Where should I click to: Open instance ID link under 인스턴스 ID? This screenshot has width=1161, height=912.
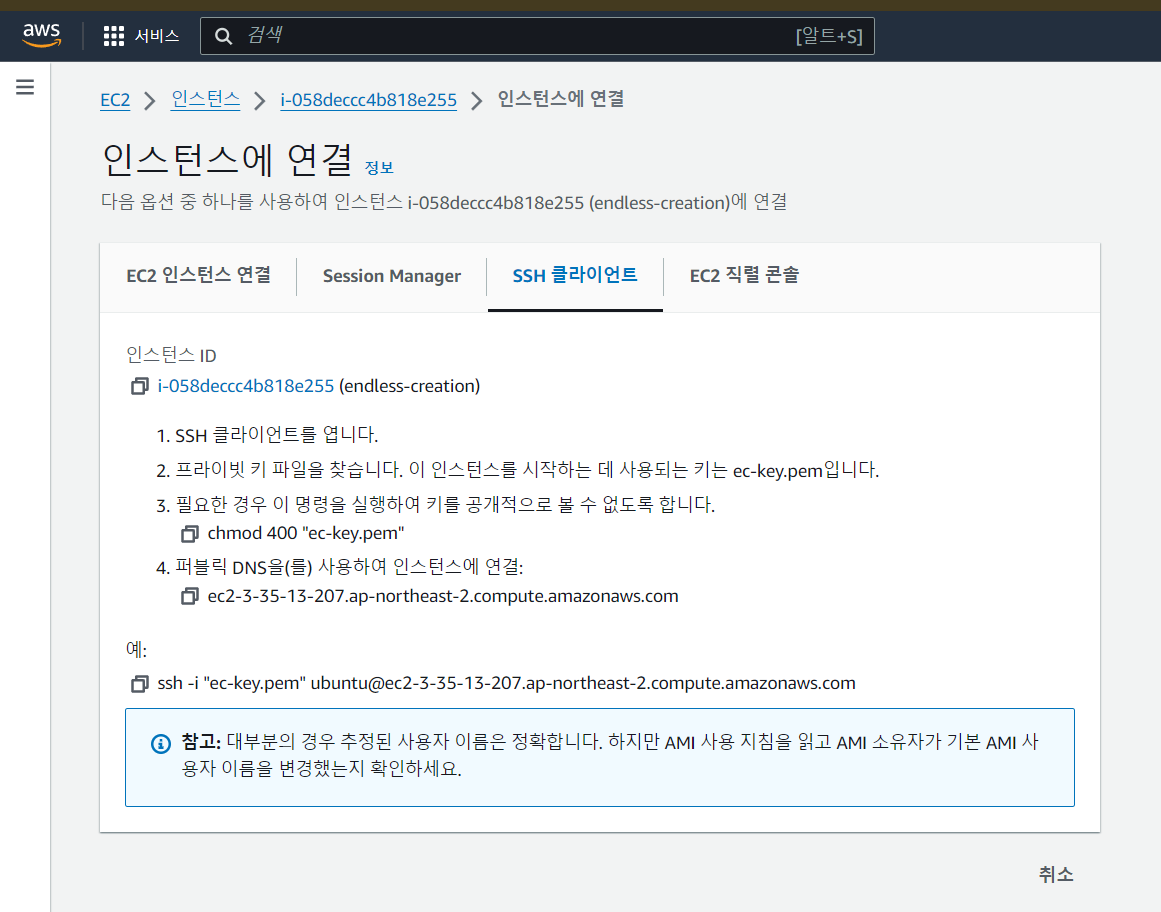(x=245, y=386)
